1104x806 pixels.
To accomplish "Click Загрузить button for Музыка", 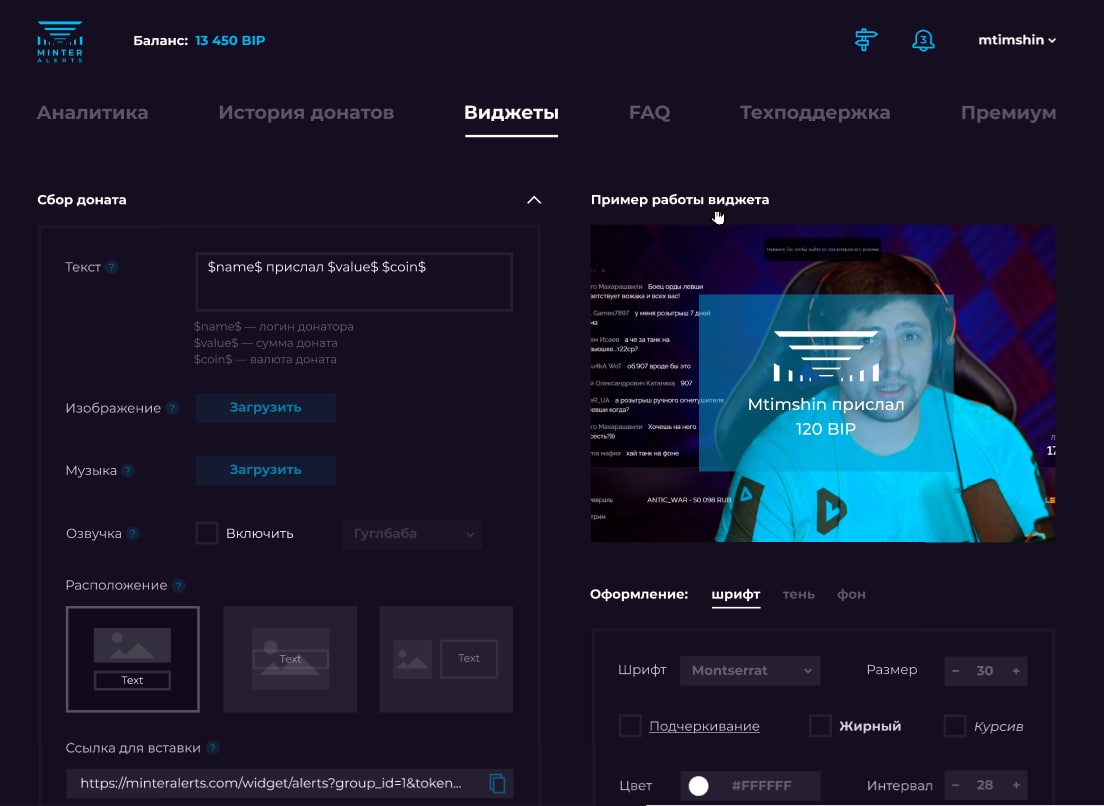I will 265,470.
